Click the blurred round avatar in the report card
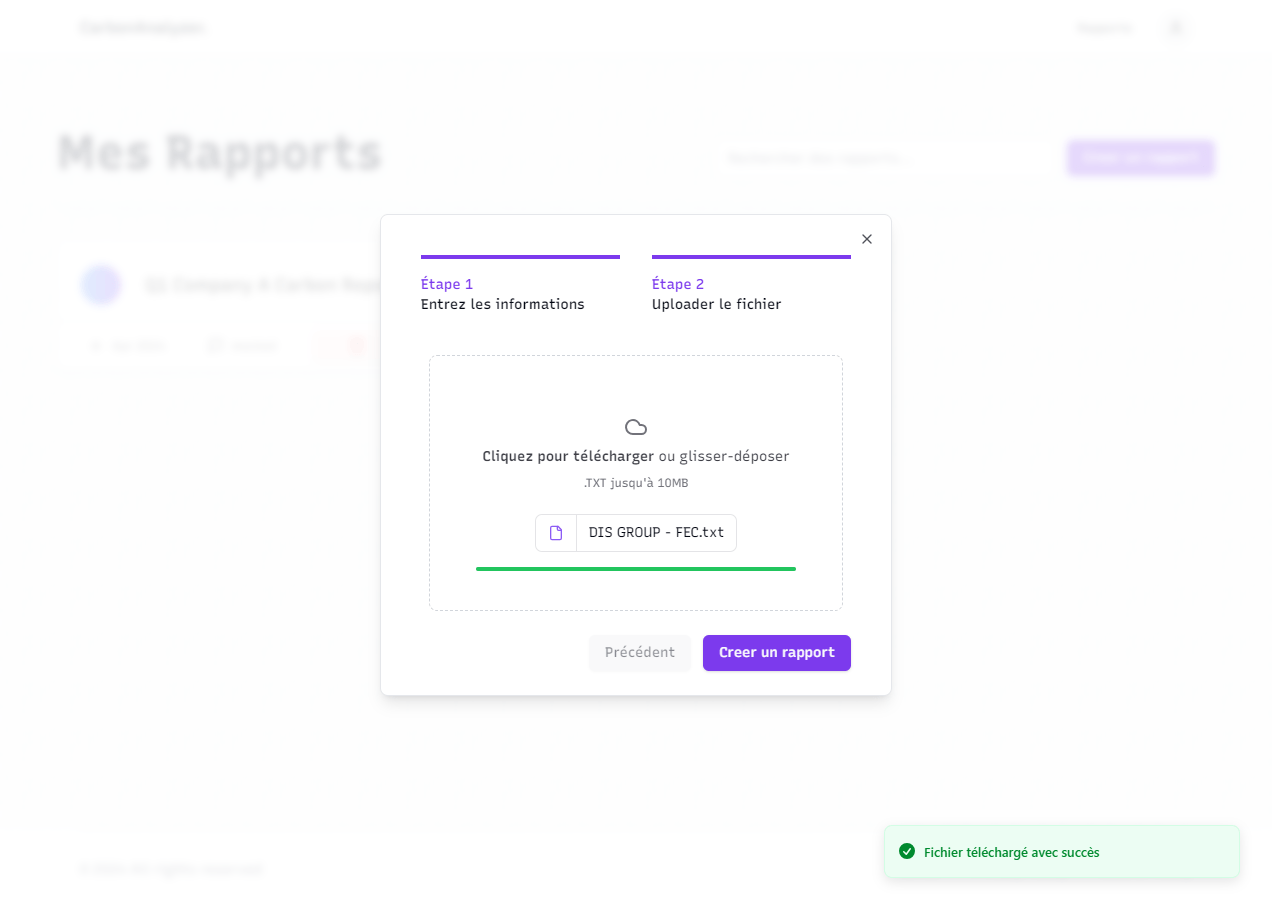 [x=101, y=285]
